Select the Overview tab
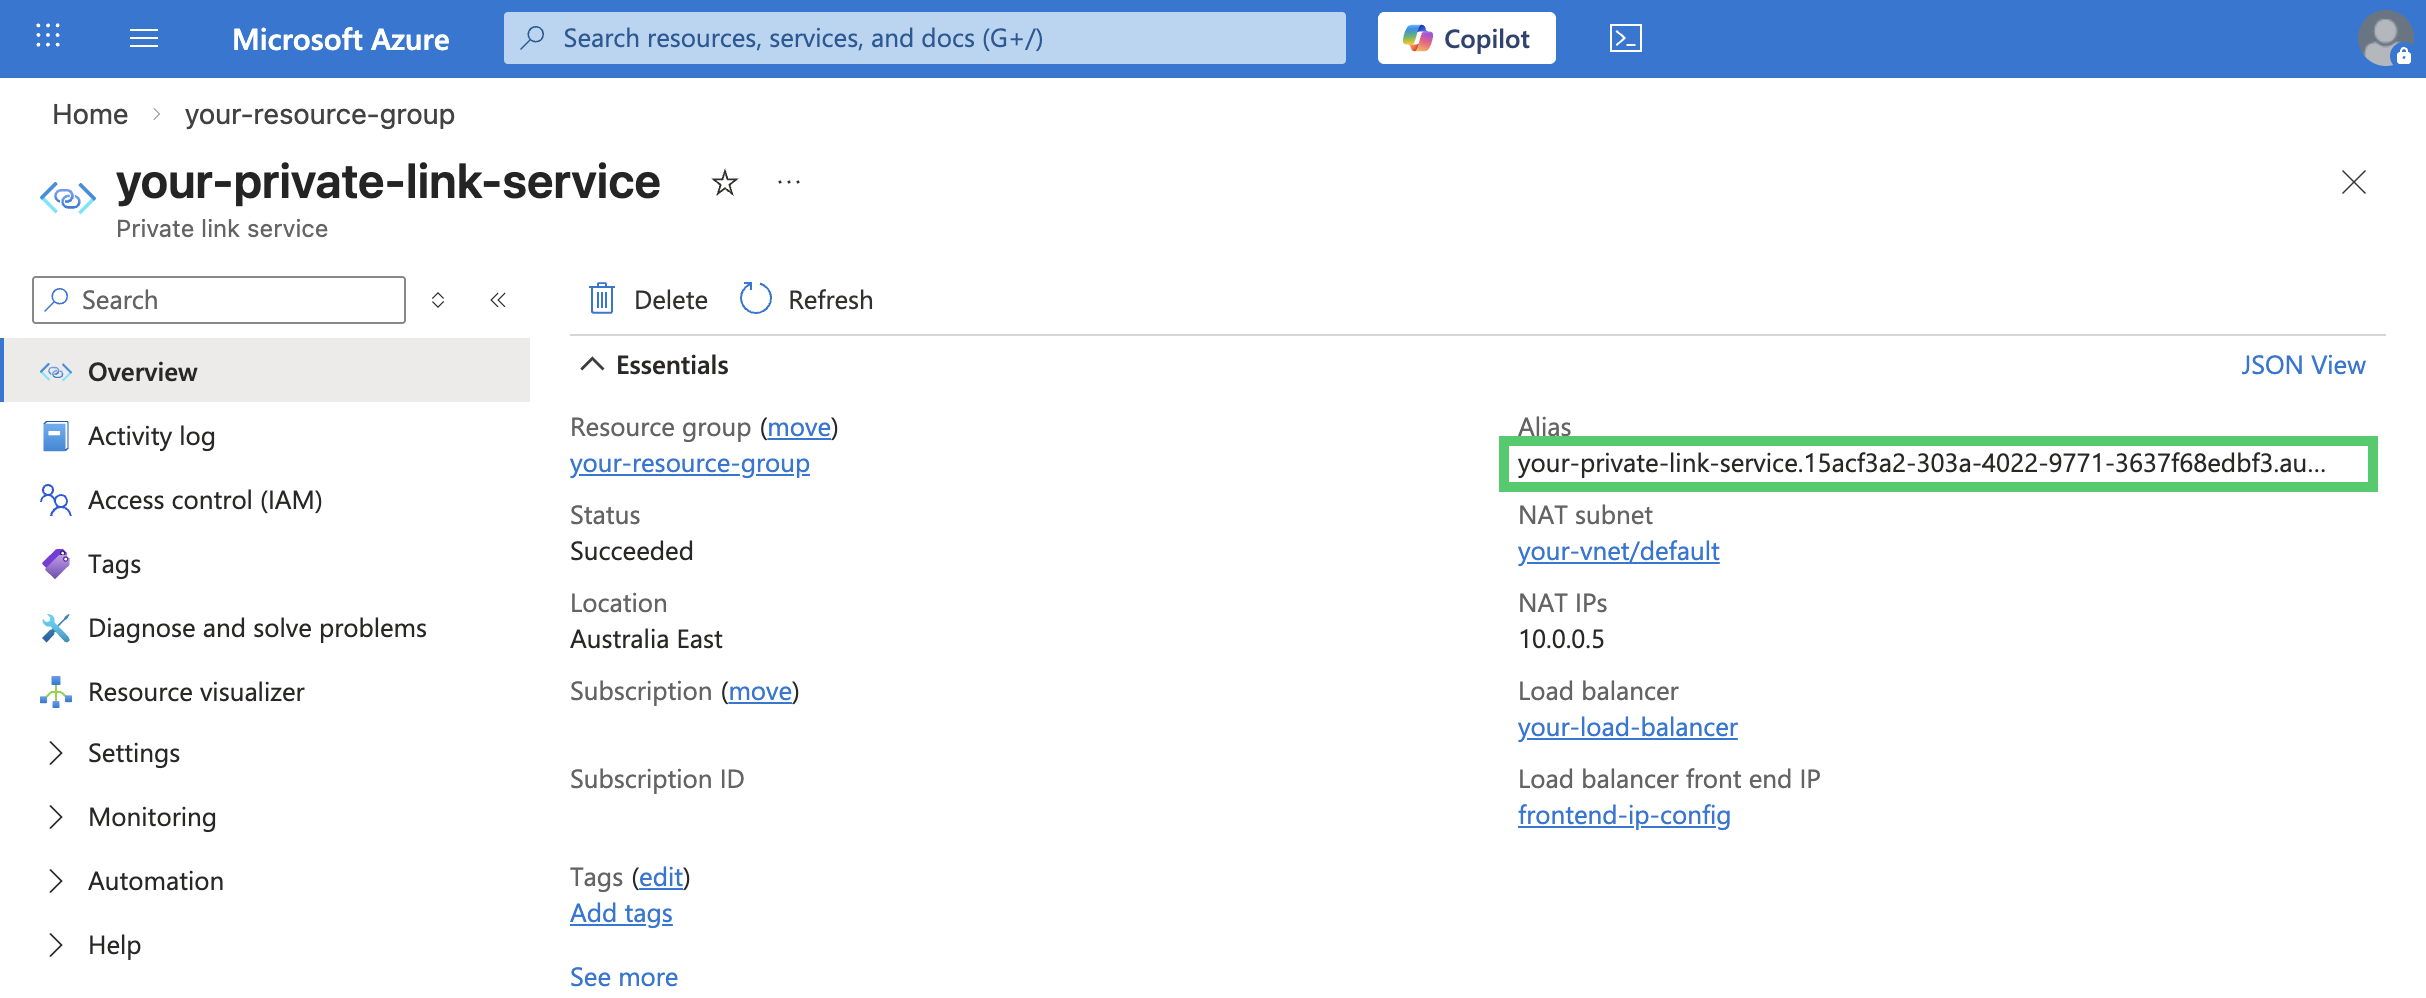Screen dimensions: 2426x998 [x=142, y=371]
